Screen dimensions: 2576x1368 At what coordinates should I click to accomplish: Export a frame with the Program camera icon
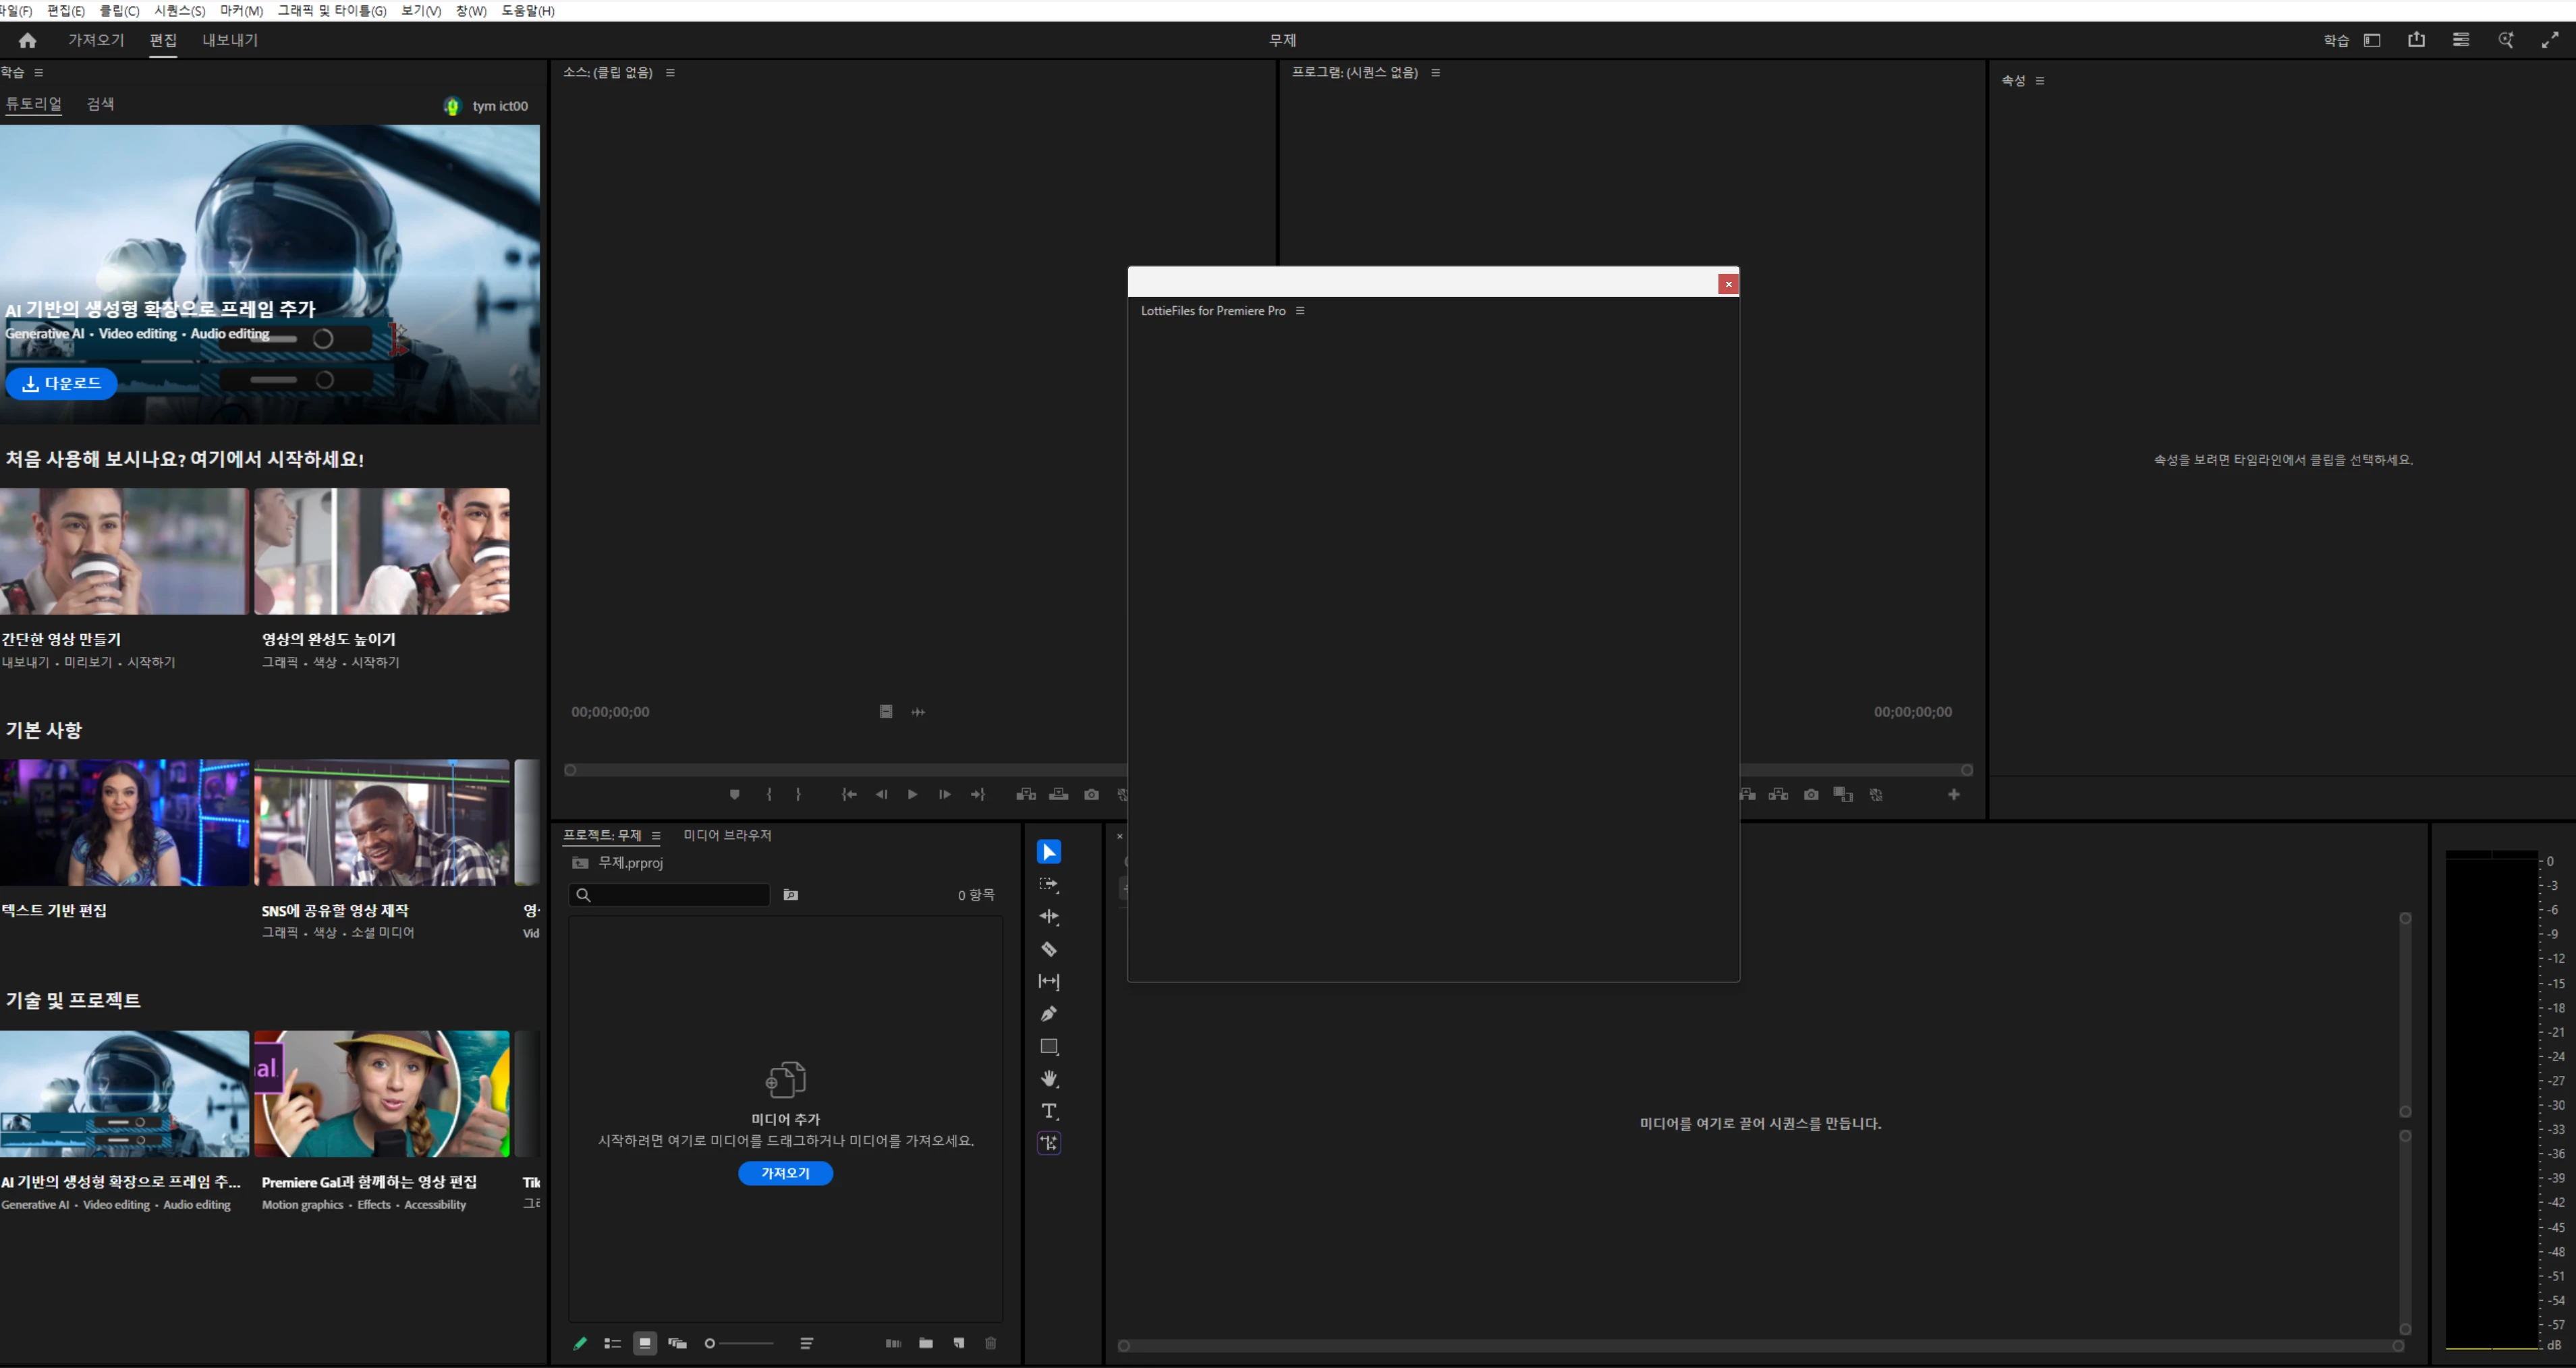(x=1811, y=795)
